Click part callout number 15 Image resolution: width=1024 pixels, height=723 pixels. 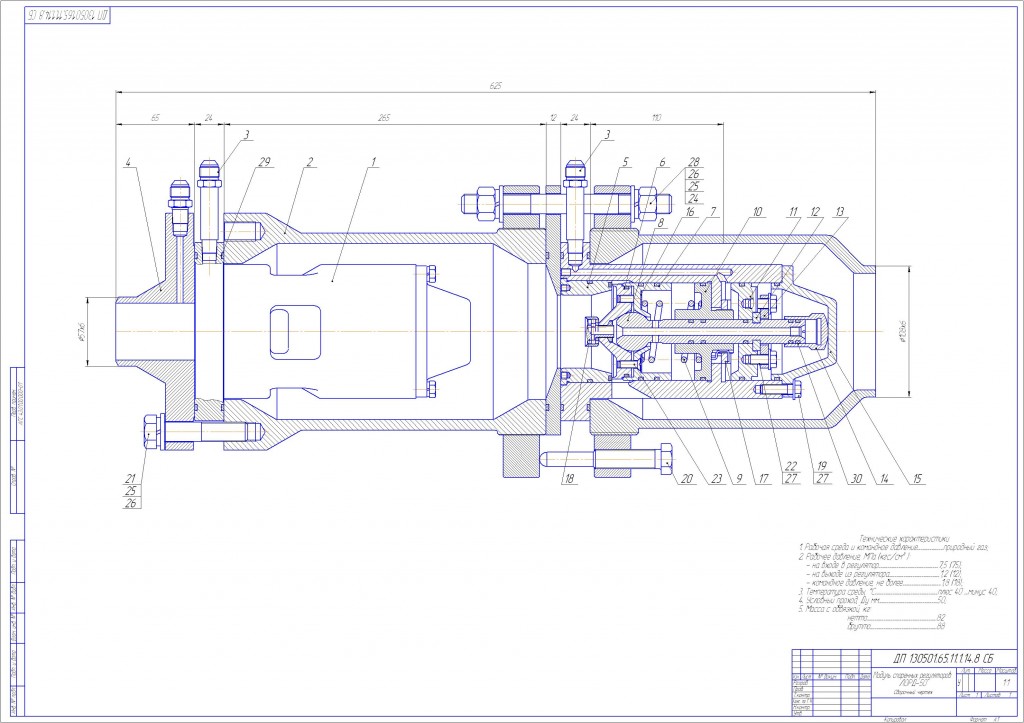click(917, 479)
